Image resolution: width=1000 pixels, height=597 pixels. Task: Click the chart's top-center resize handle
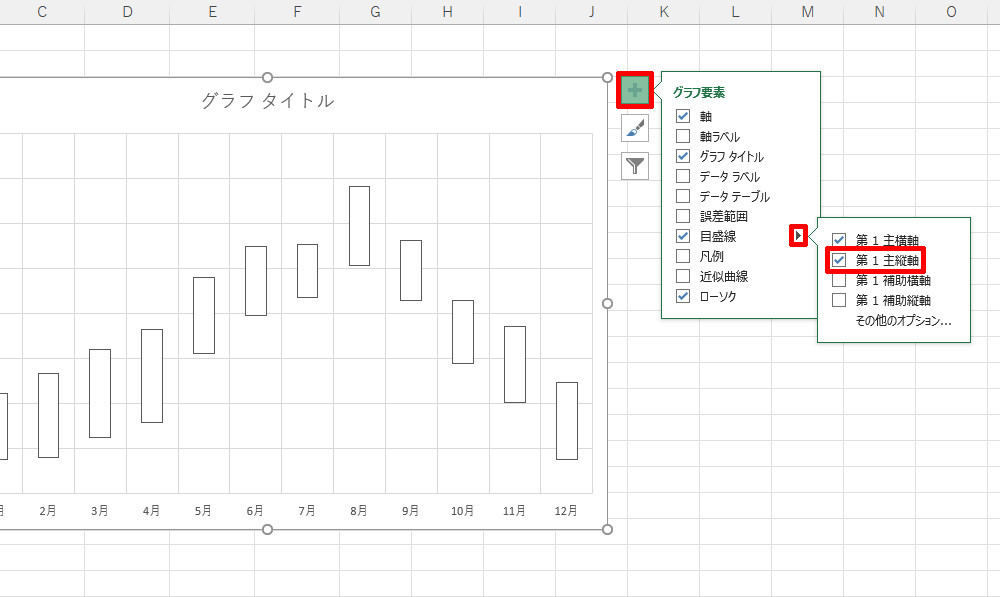click(x=268, y=77)
